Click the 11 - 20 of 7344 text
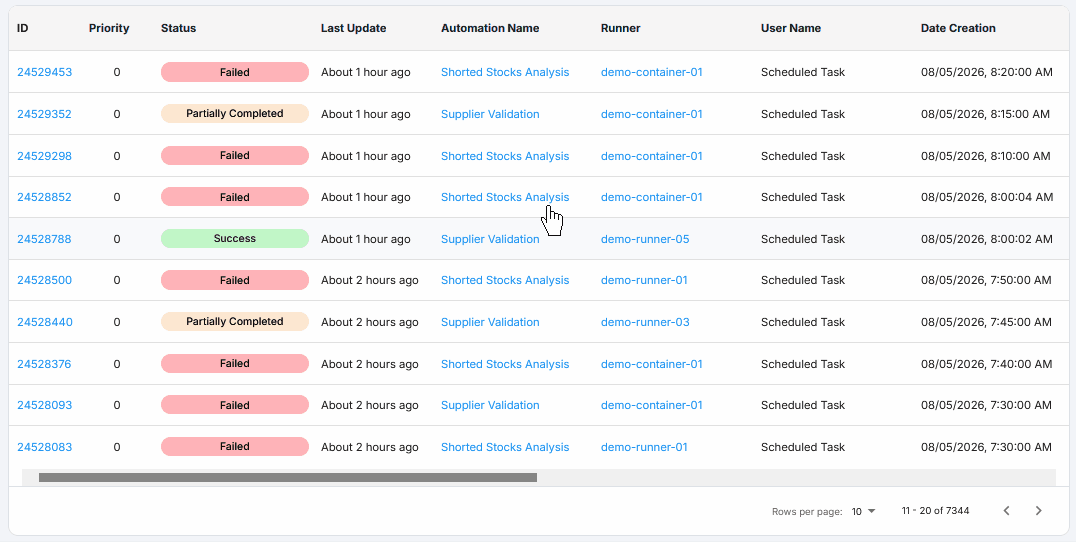 935,510
